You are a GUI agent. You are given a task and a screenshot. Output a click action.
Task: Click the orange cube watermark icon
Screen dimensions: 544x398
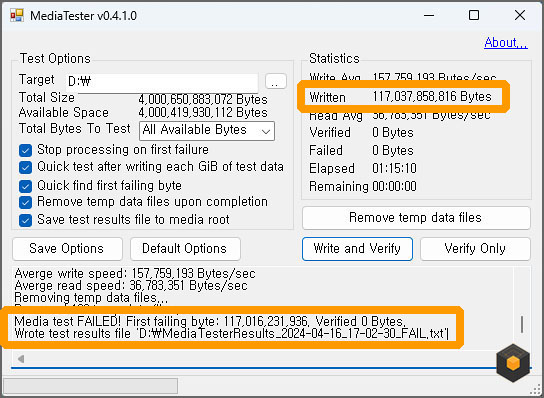513,363
